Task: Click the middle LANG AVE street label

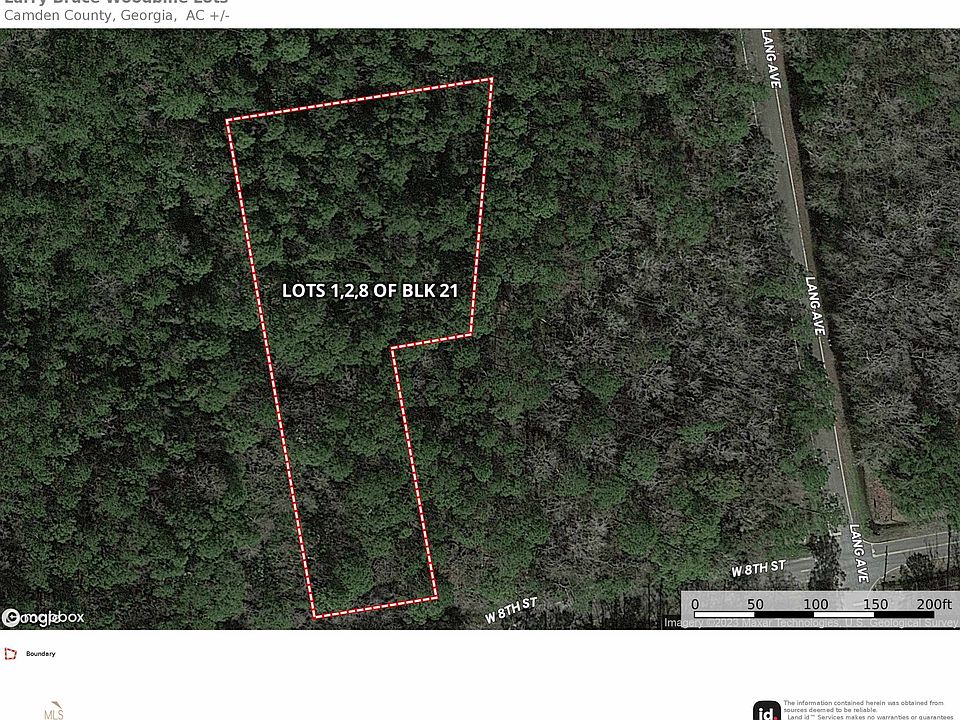Action: (x=814, y=306)
